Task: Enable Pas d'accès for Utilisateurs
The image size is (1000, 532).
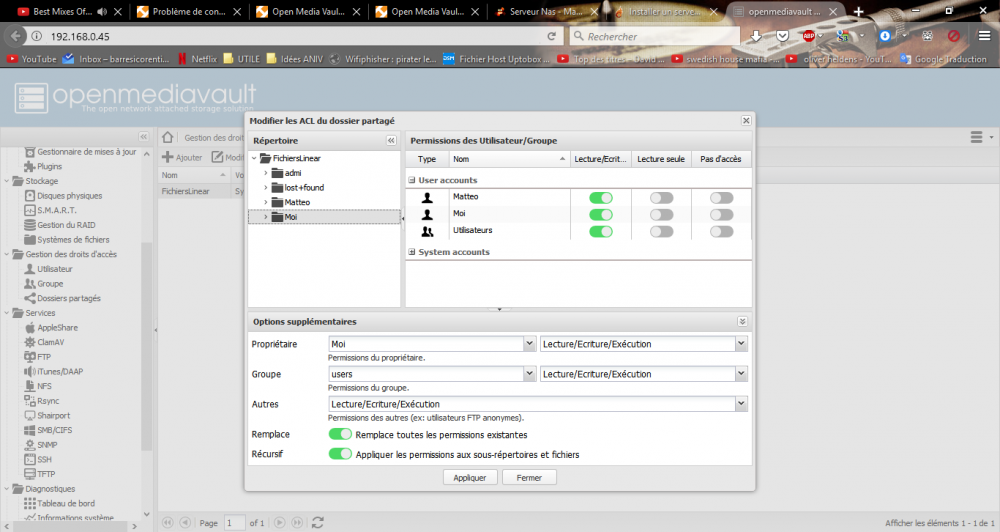Action: point(721,231)
